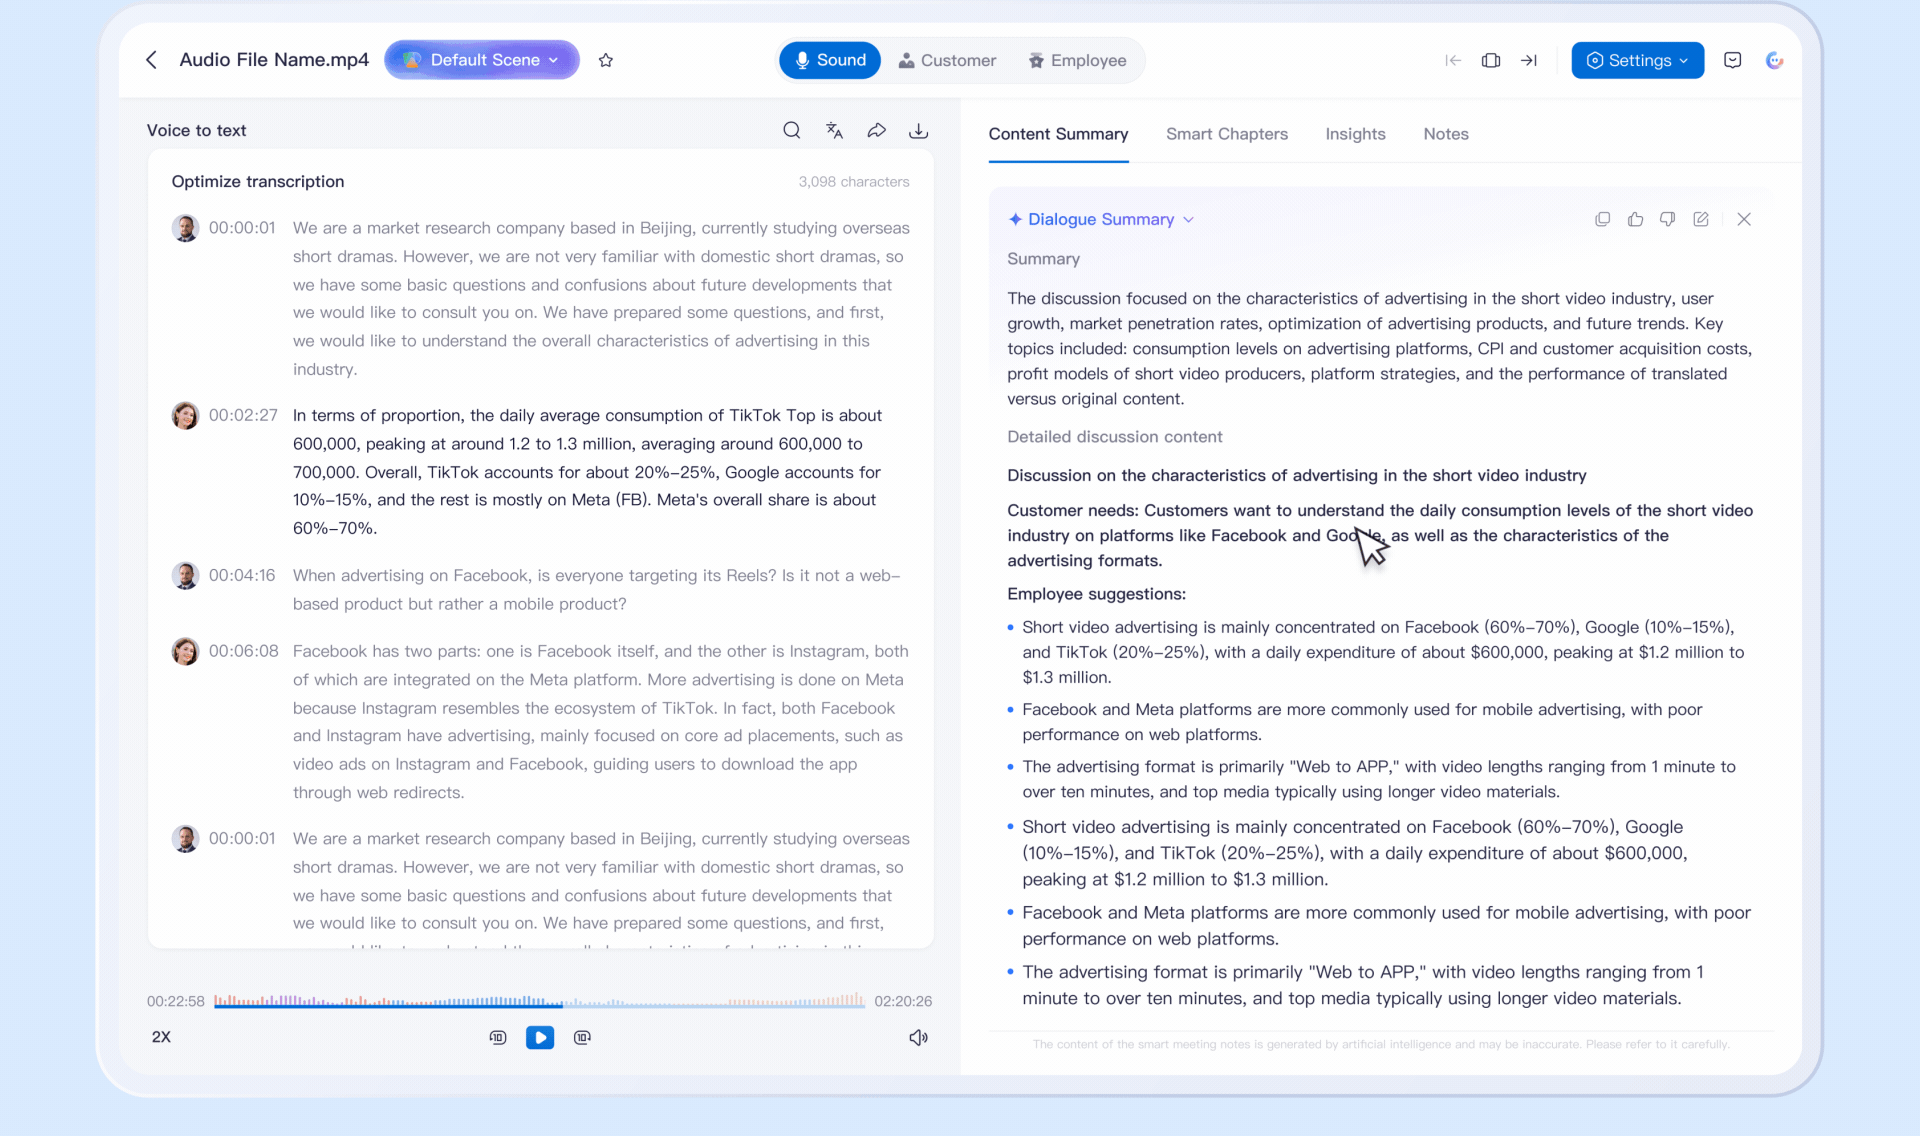Screen dimensions: 1920x1136
Task: Switch to the Smart Chapters tab
Action: [x=1226, y=134]
